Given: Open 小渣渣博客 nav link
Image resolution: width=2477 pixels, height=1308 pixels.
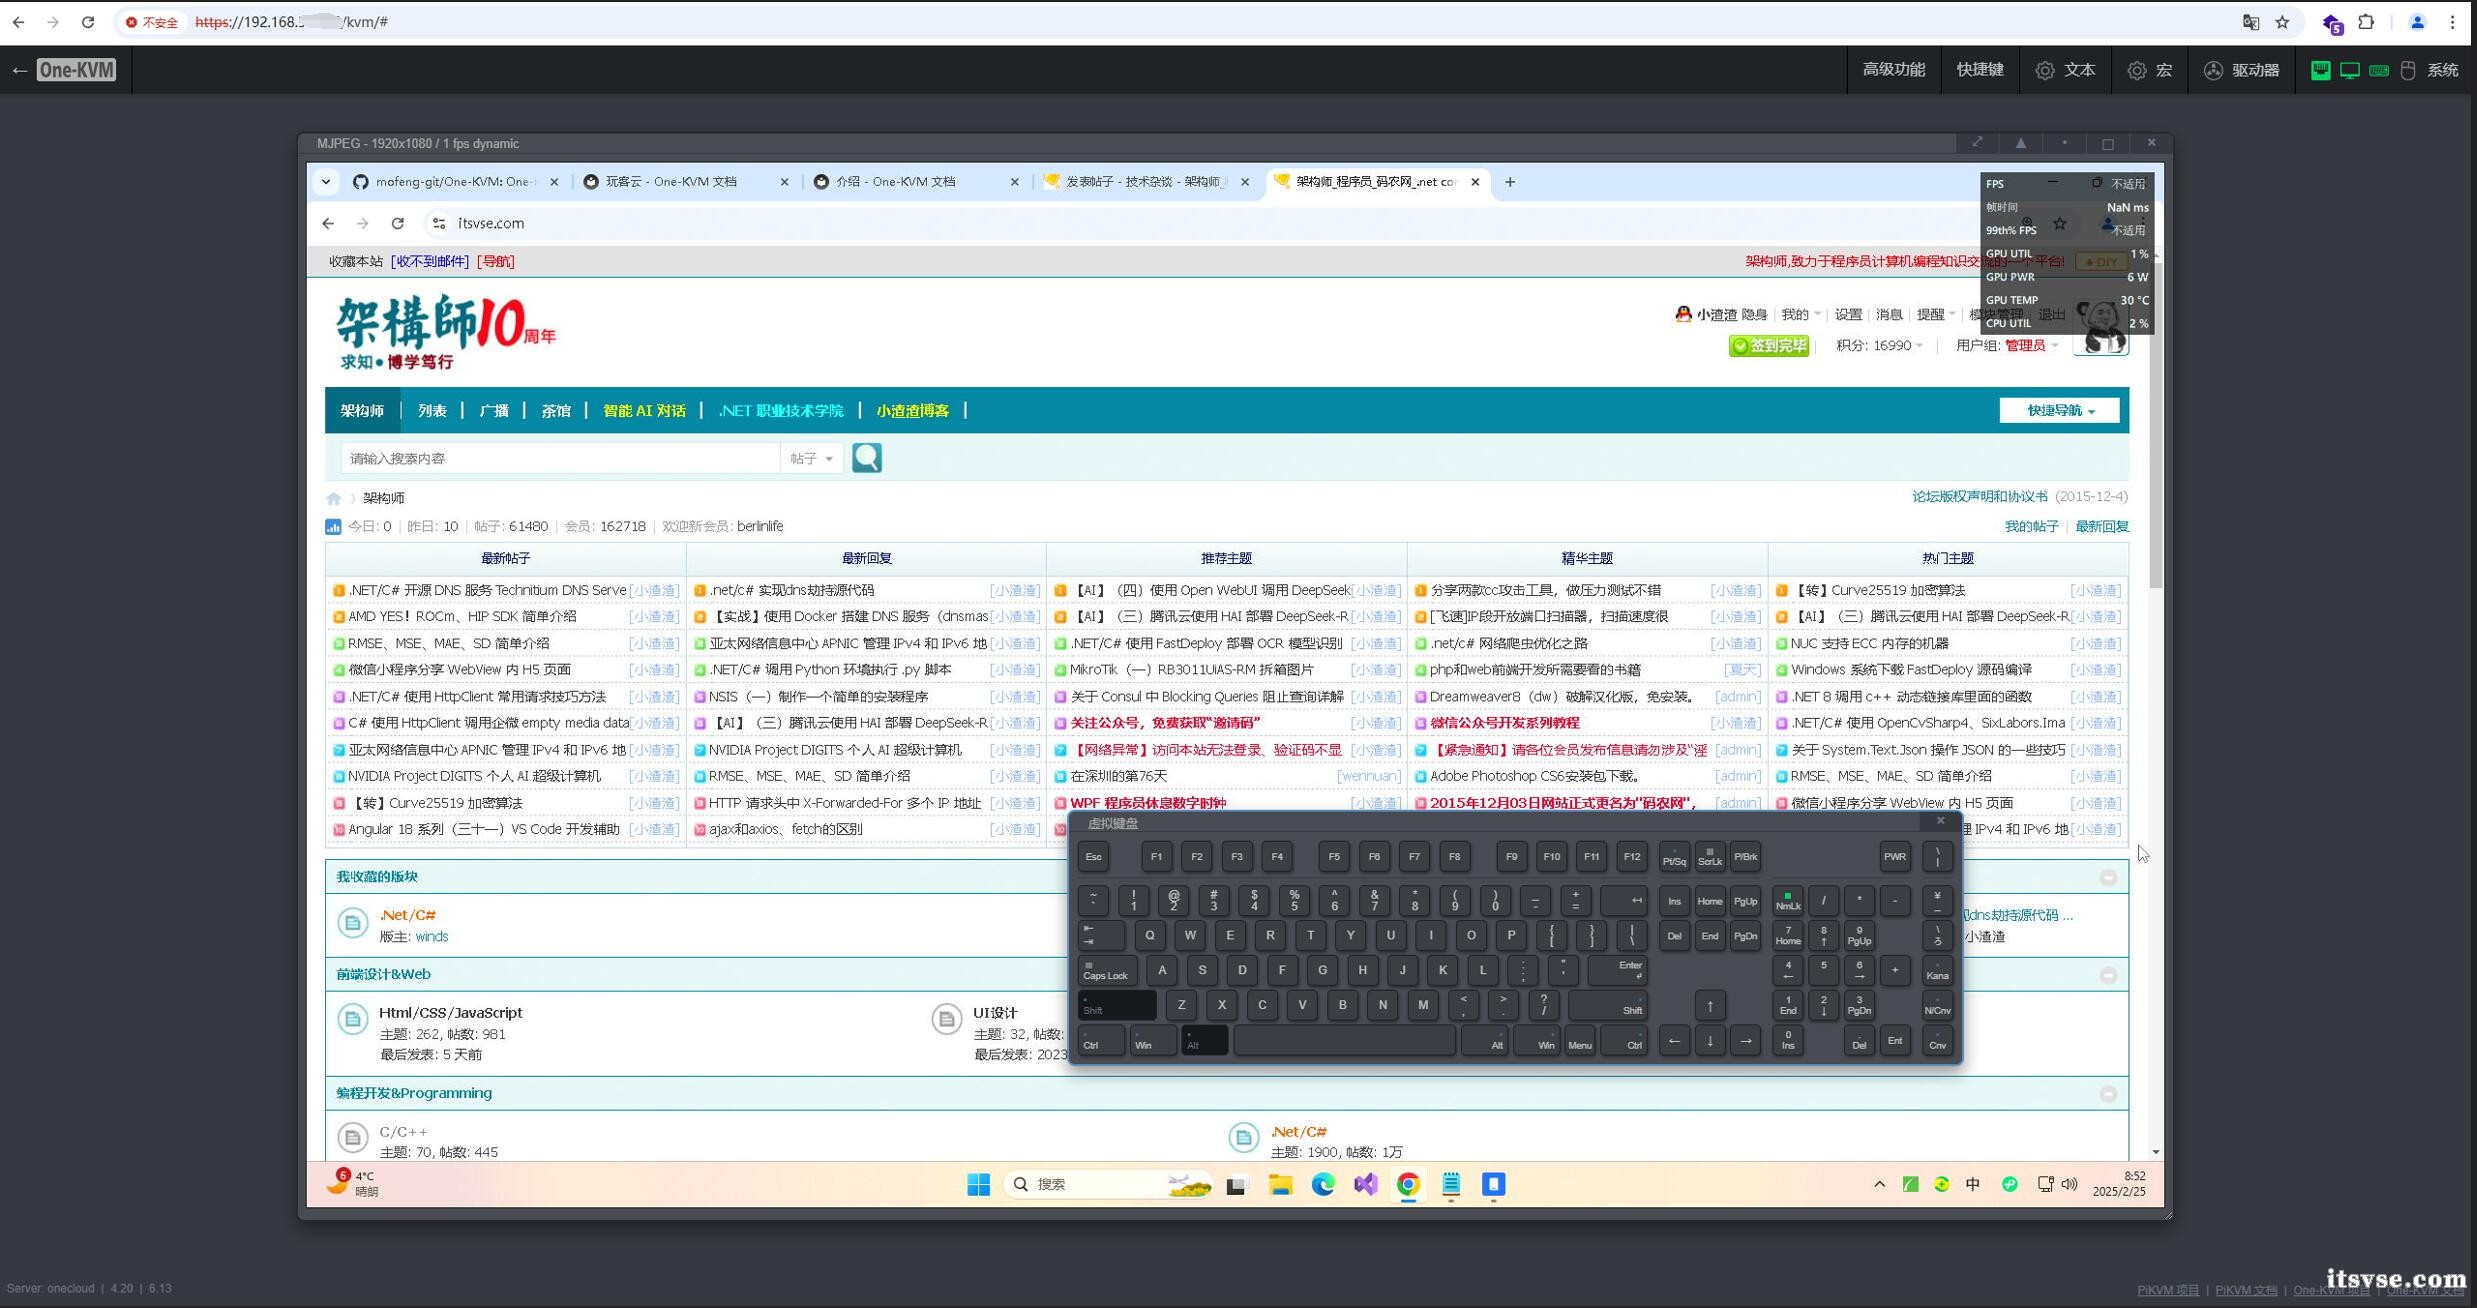Looking at the screenshot, I should pos(912,411).
